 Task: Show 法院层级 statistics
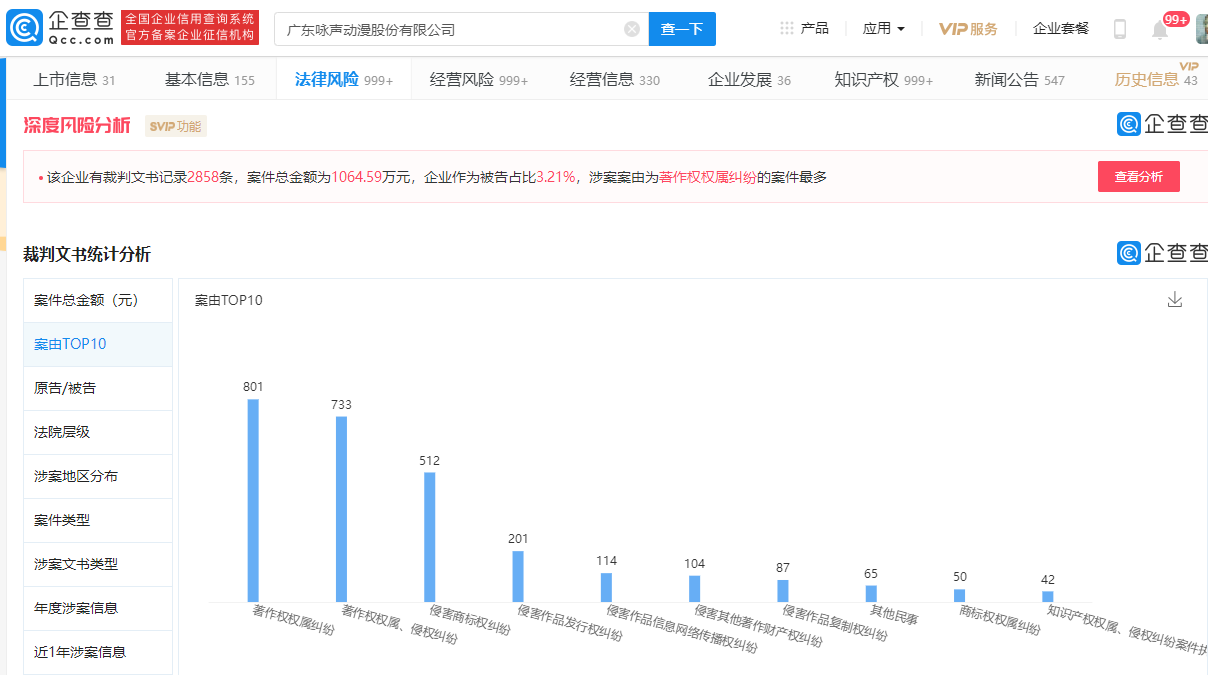click(x=98, y=432)
